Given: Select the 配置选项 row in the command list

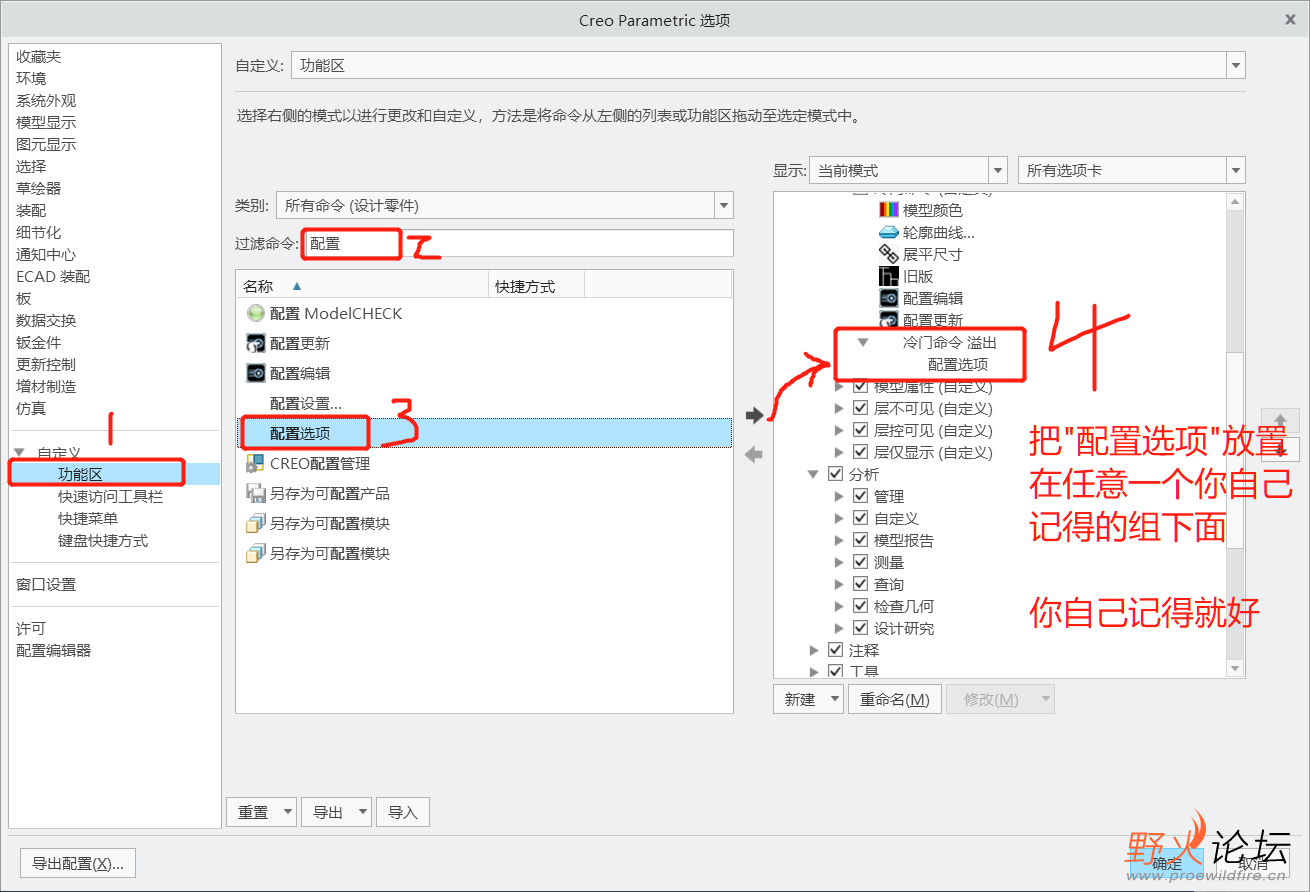Looking at the screenshot, I should [484, 433].
